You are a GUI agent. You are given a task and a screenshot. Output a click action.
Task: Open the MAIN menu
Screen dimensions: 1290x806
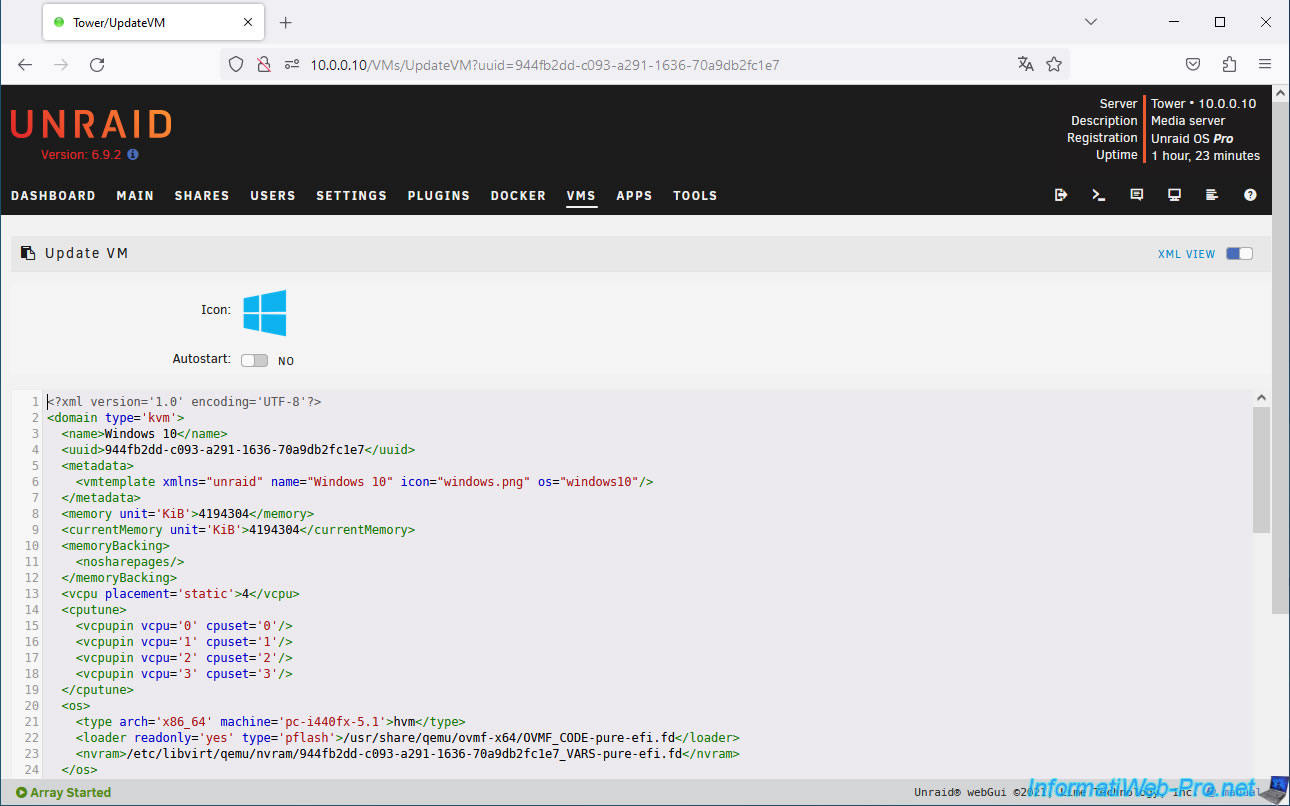click(x=135, y=196)
